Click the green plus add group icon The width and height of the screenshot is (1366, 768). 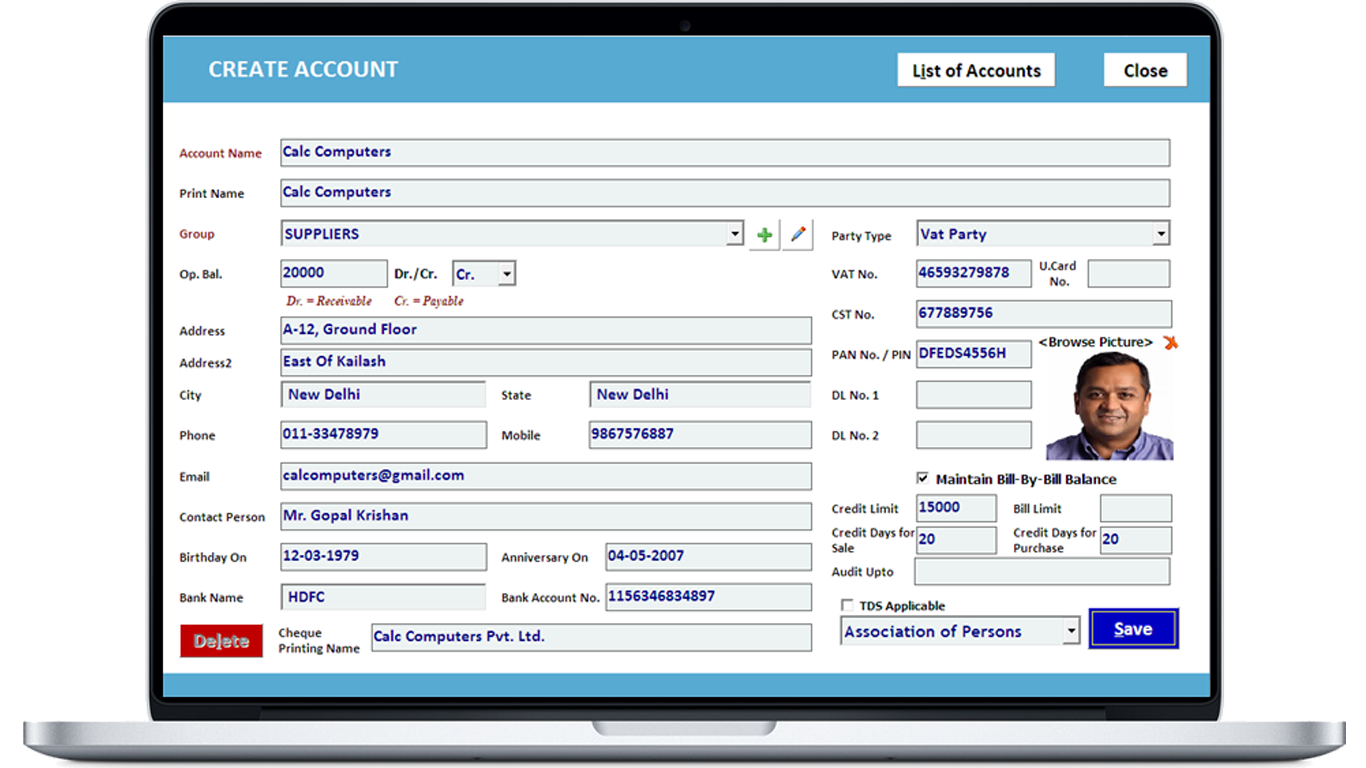764,235
